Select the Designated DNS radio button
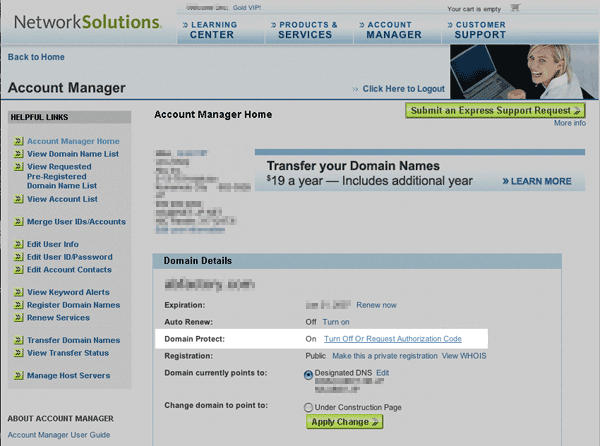Image resolution: width=600 pixels, height=446 pixels. click(x=308, y=373)
